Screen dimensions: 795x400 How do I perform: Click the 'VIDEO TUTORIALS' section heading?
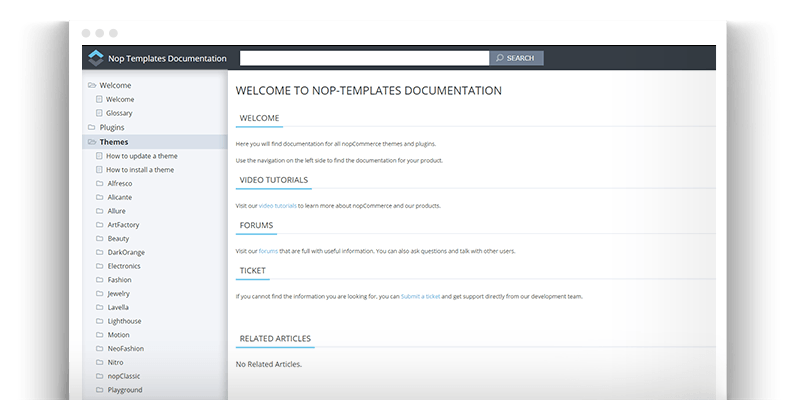click(274, 179)
